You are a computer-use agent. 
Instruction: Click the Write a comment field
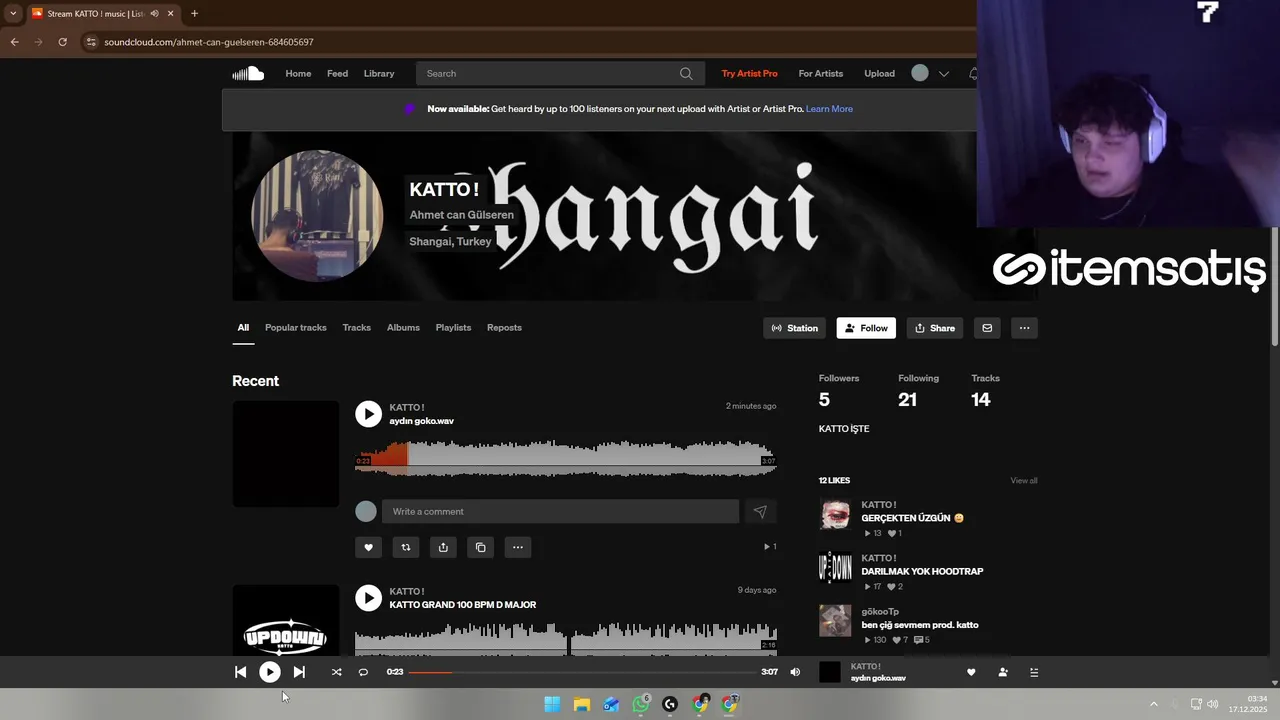tap(560, 511)
